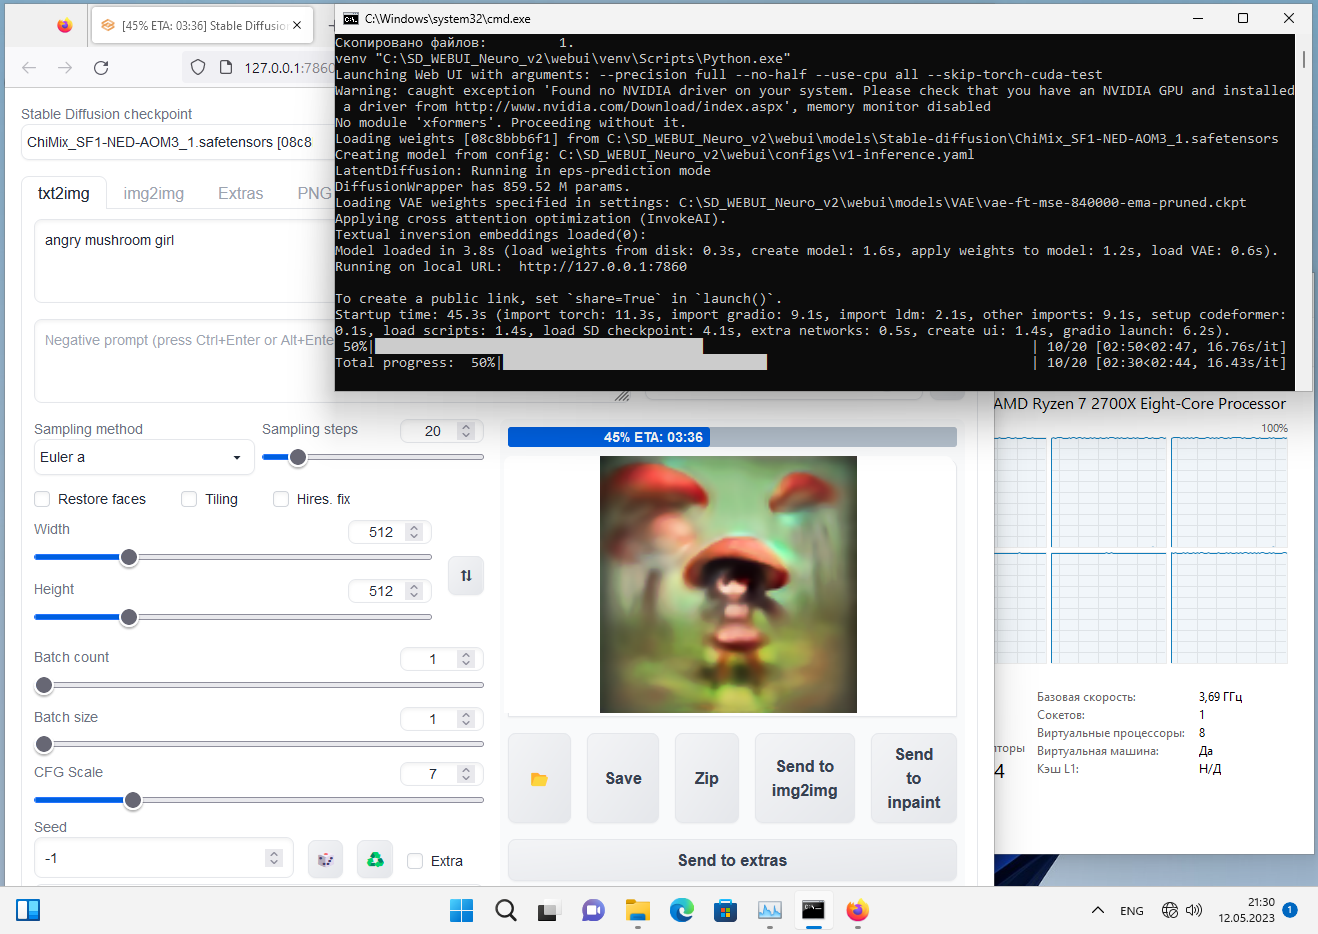Open the Extras tab

[241, 193]
